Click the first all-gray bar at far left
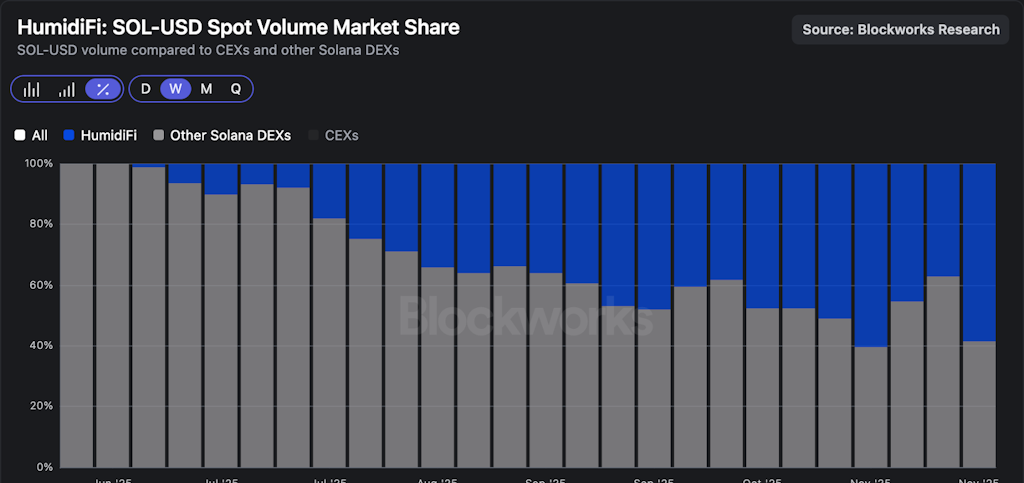Image resolution: width=1024 pixels, height=483 pixels. click(76, 315)
